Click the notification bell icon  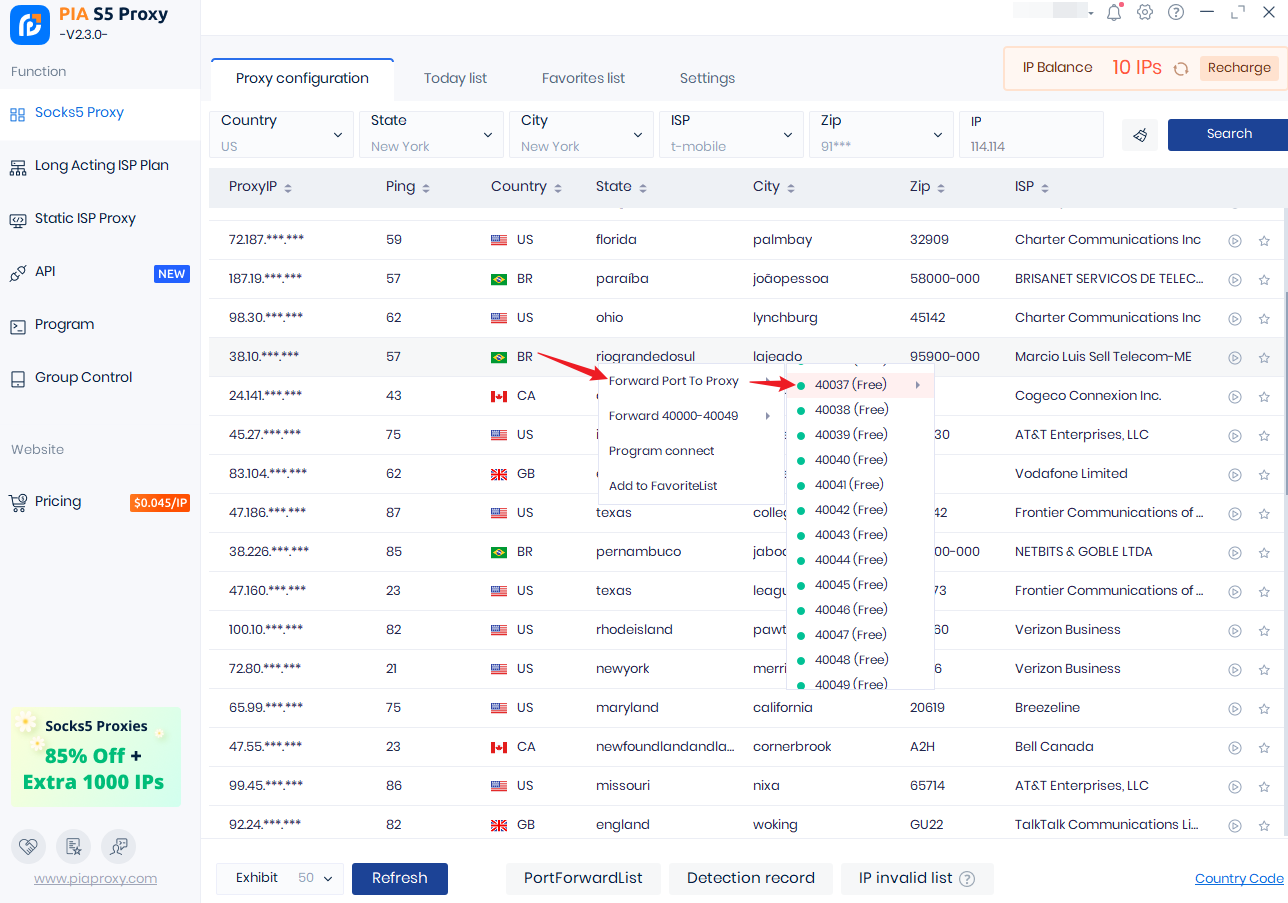[1114, 12]
